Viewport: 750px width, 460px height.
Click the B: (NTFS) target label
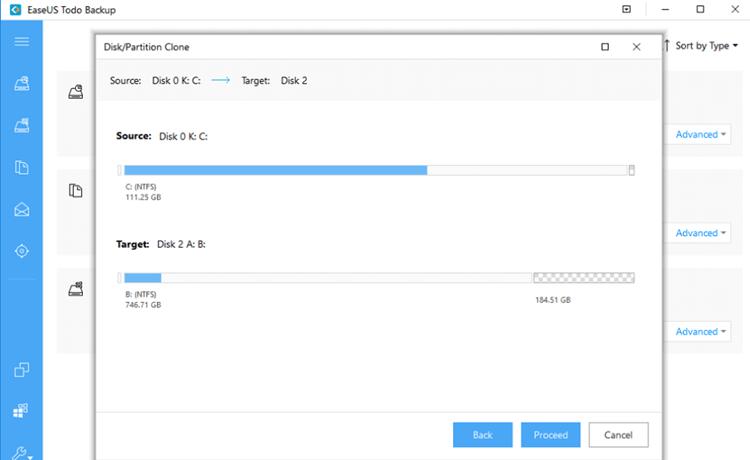click(141, 294)
